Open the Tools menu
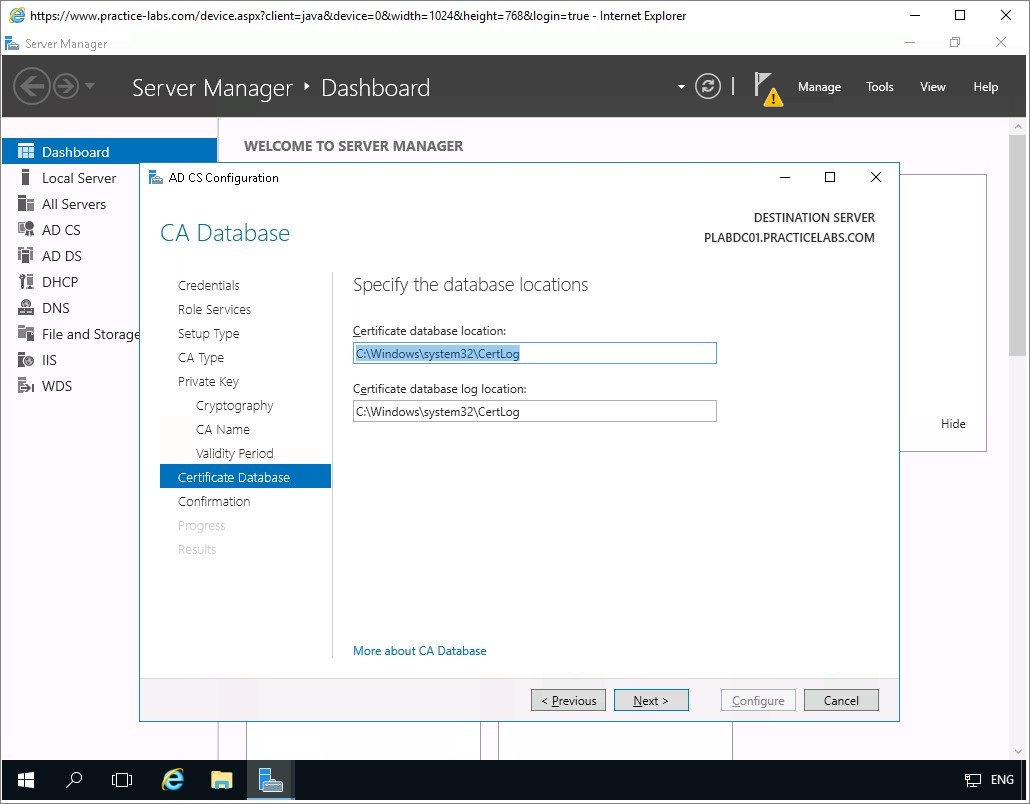This screenshot has height=804, width=1030. click(880, 87)
